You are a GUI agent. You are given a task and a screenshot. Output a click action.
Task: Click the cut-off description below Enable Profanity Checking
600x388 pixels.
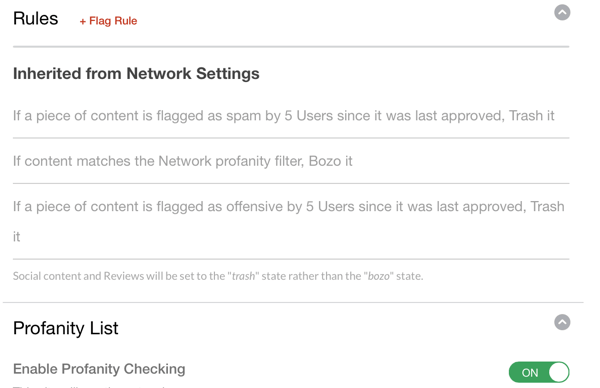tap(89, 386)
